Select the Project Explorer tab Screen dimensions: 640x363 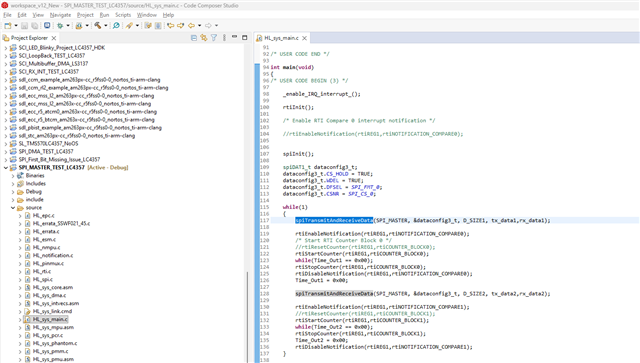[x=29, y=38]
